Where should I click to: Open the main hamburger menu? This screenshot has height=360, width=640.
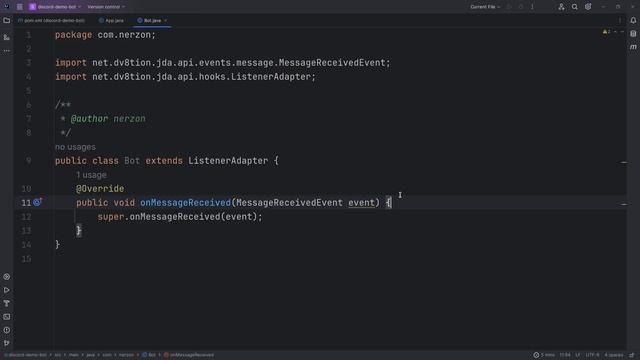pos(20,7)
